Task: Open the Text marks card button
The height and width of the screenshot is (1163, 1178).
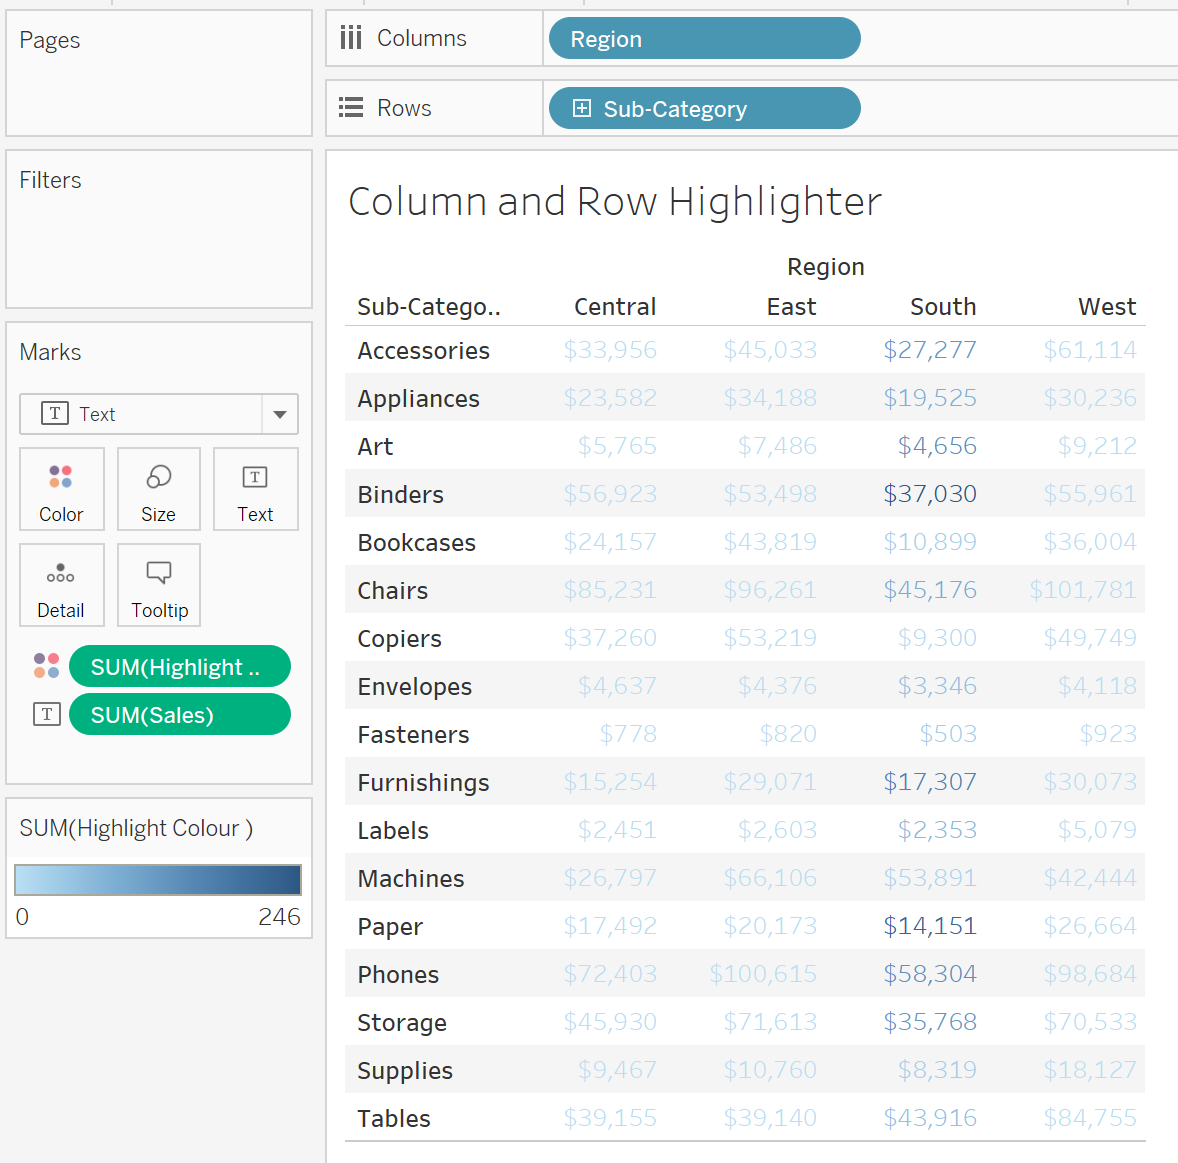Action: (x=255, y=489)
